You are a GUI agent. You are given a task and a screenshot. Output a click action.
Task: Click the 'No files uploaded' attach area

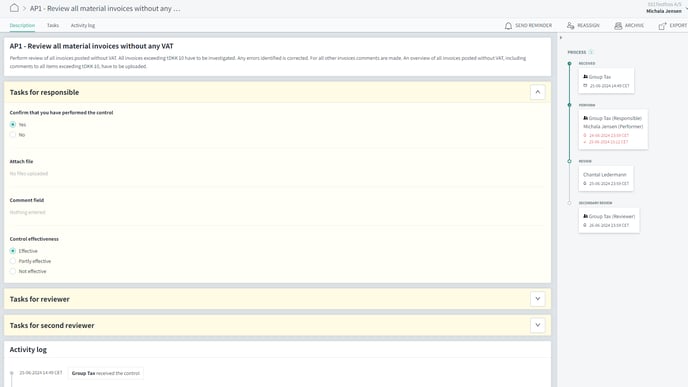pyautogui.click(x=29, y=174)
